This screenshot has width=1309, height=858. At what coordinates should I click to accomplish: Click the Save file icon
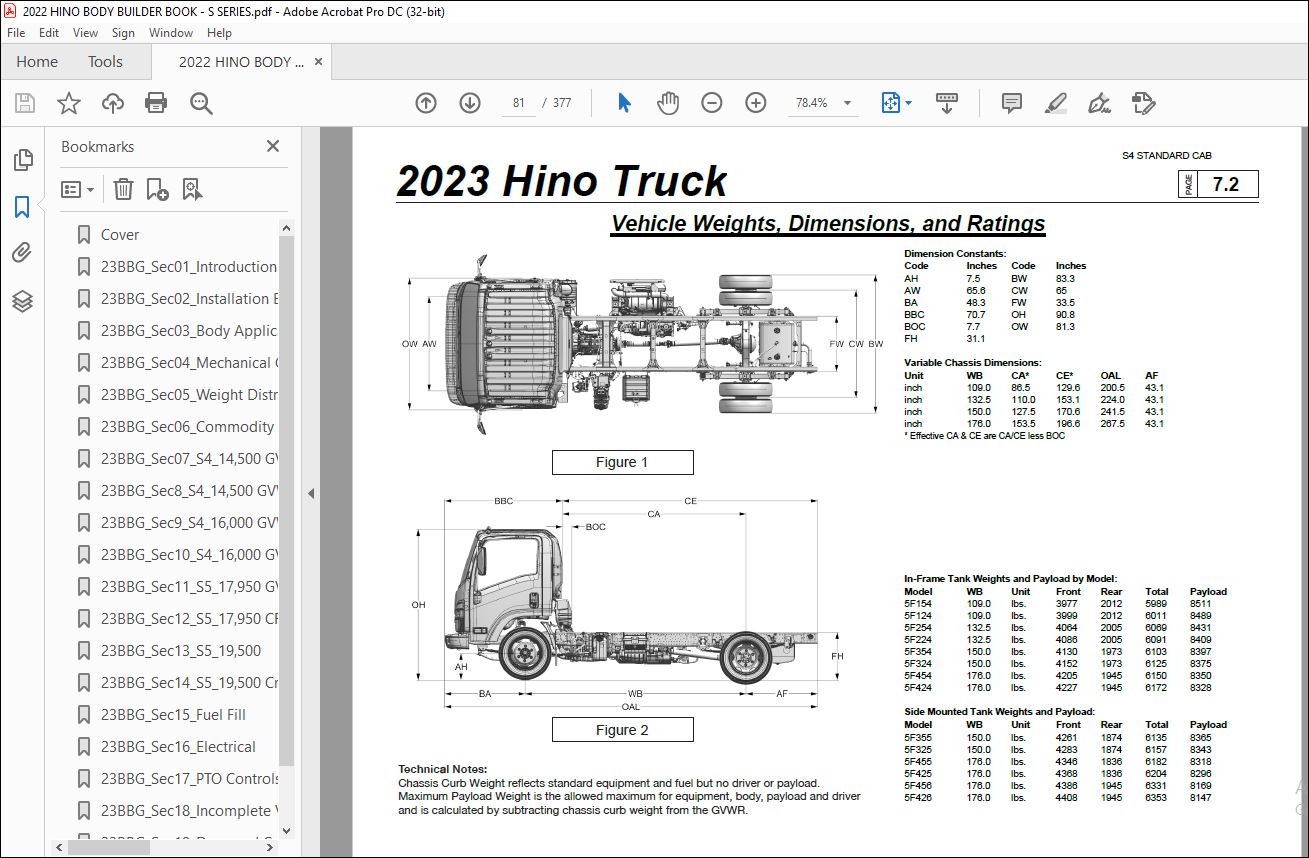(x=25, y=103)
